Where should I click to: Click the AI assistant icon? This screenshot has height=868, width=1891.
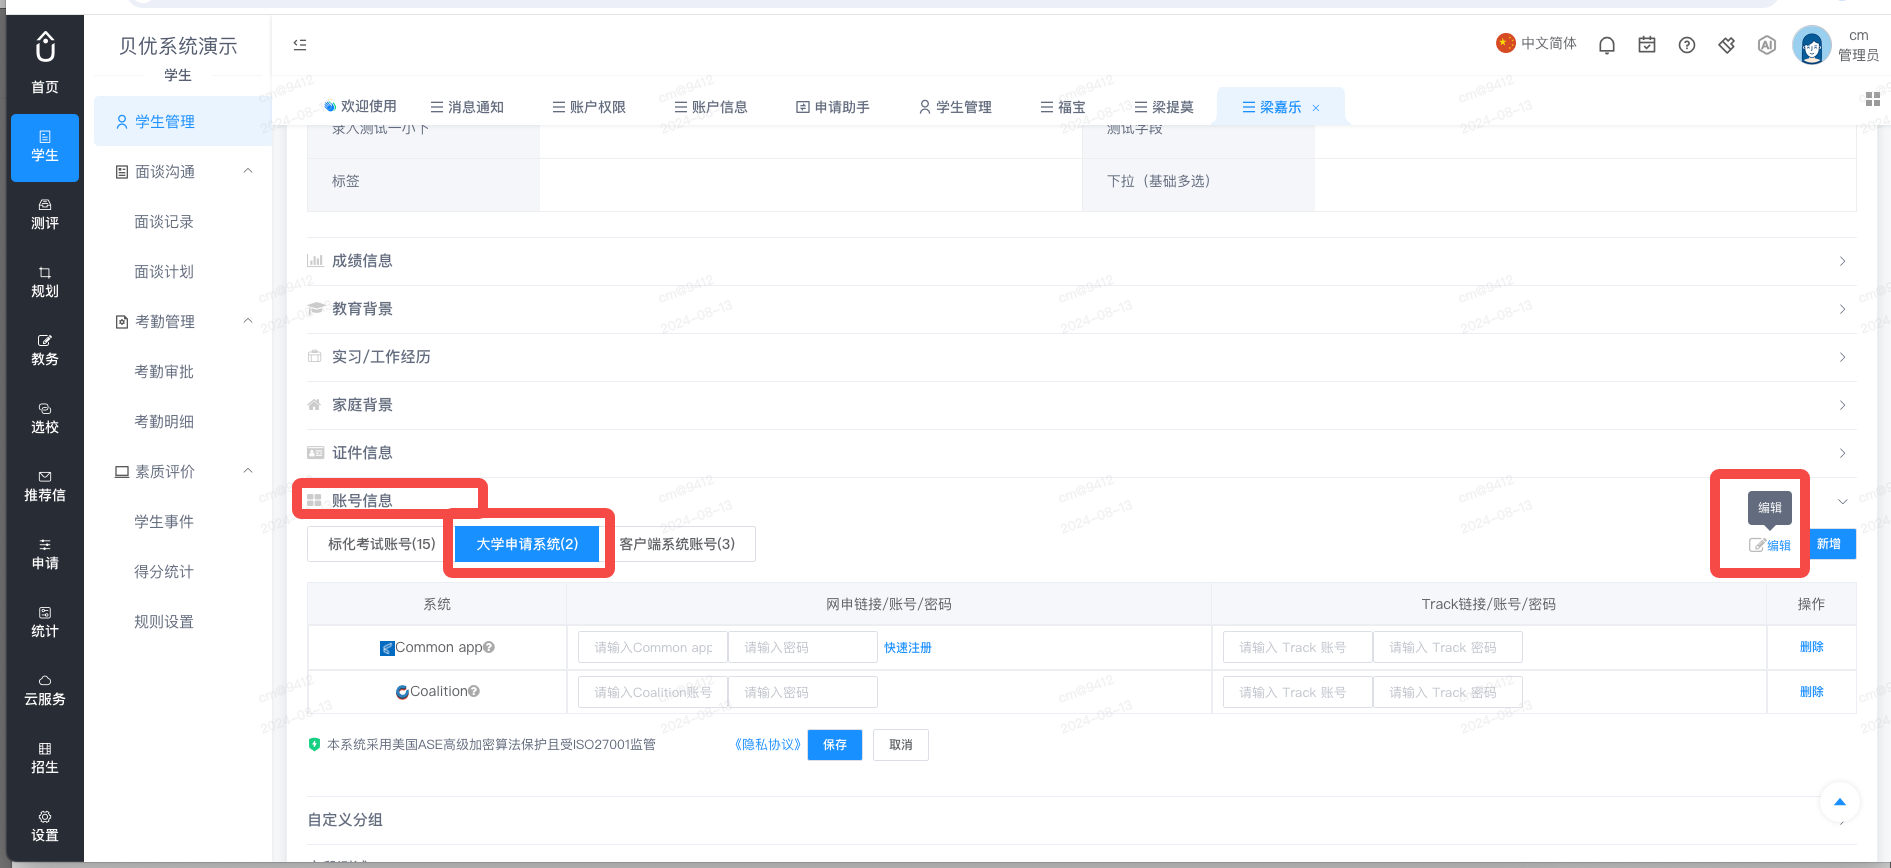1767,45
